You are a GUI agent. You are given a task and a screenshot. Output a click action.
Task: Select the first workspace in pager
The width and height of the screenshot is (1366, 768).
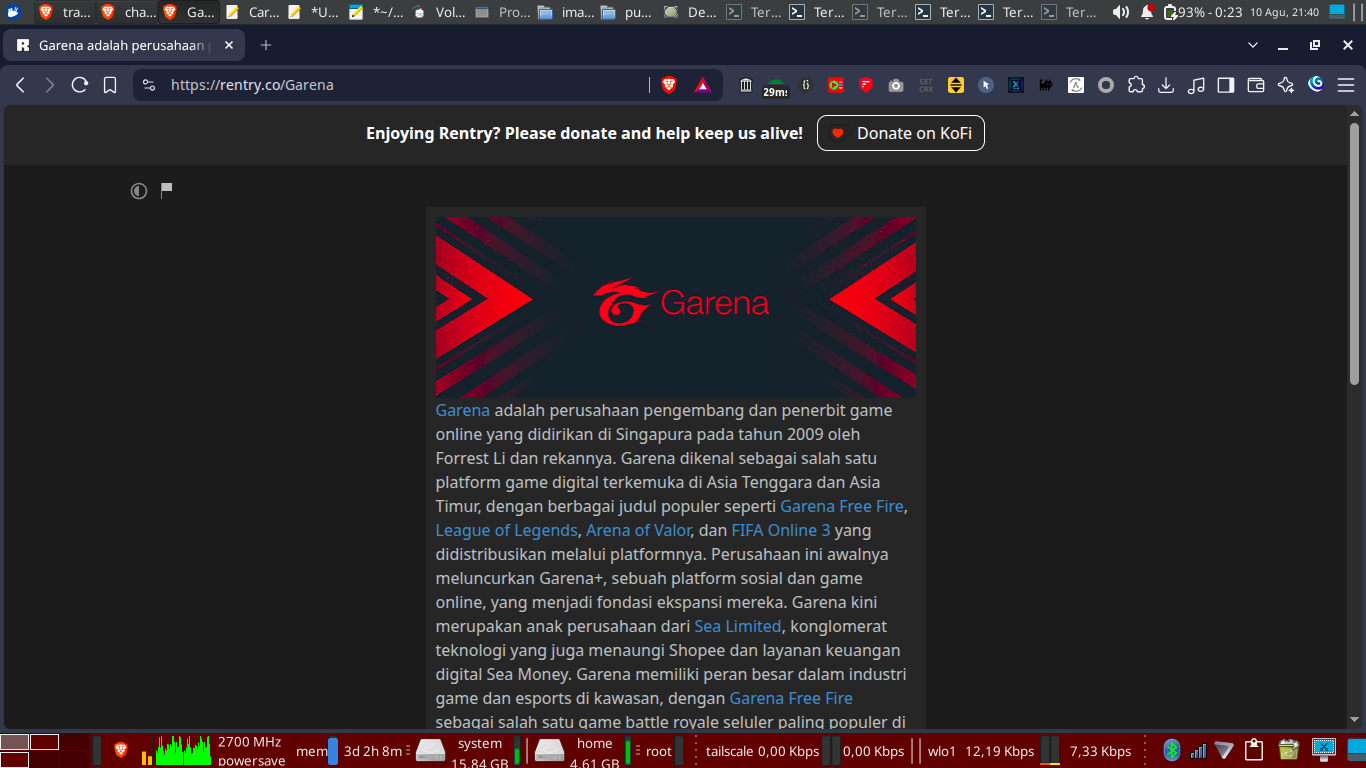pos(14,742)
